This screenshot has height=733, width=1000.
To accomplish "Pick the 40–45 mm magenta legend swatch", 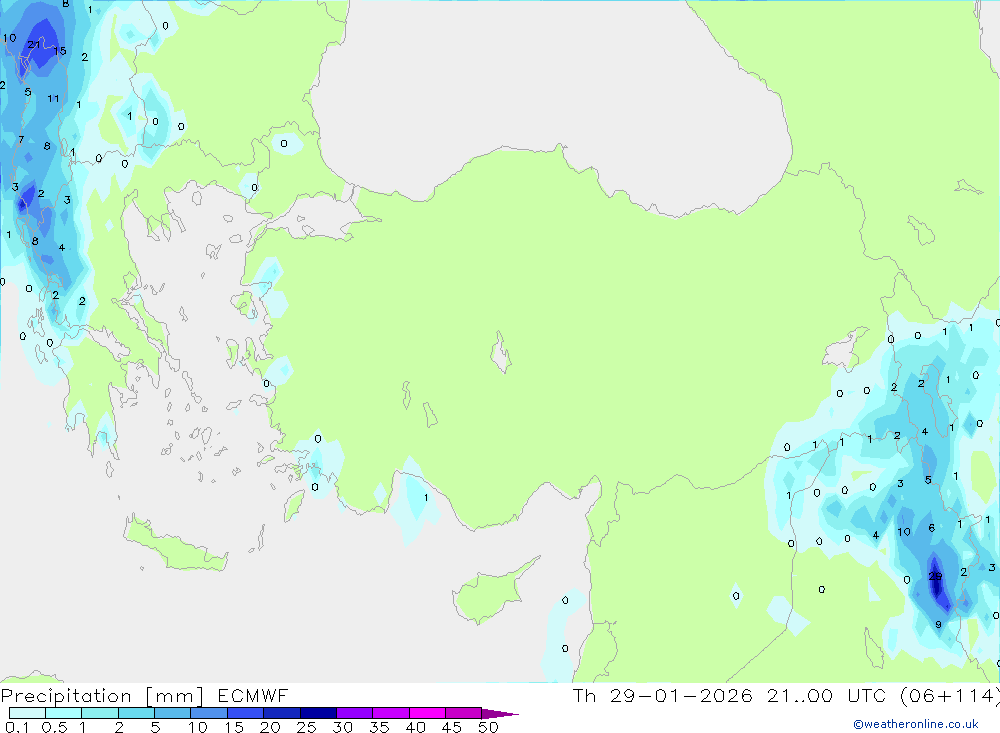I will click(x=427, y=713).
